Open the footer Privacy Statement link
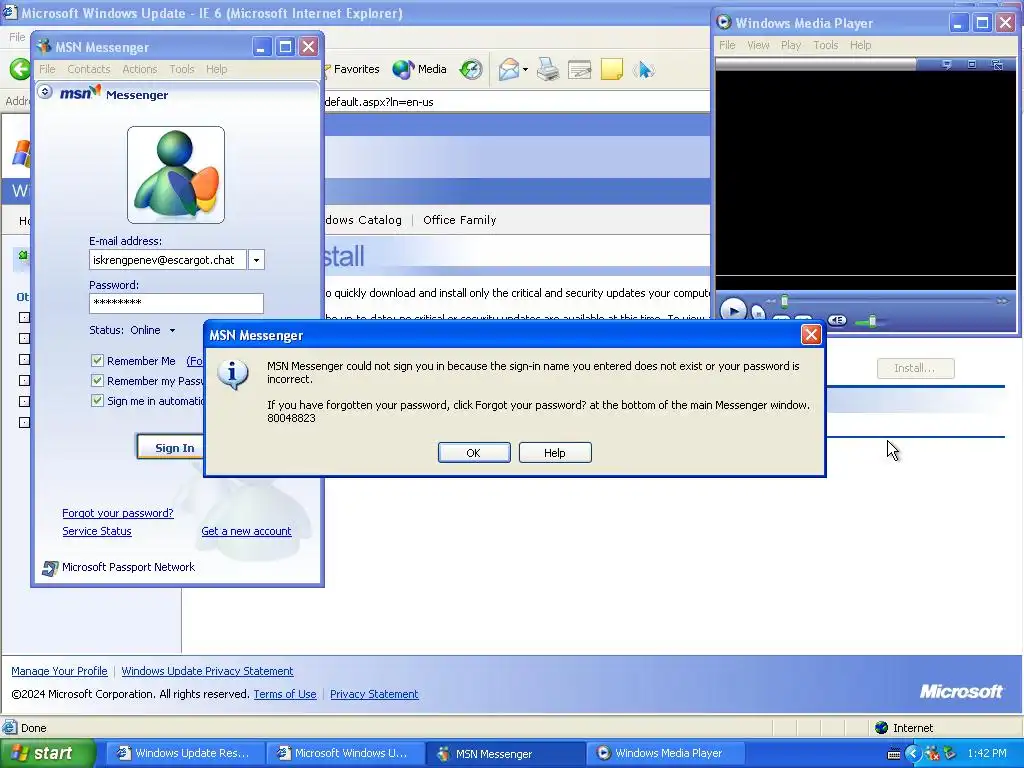 pos(374,694)
